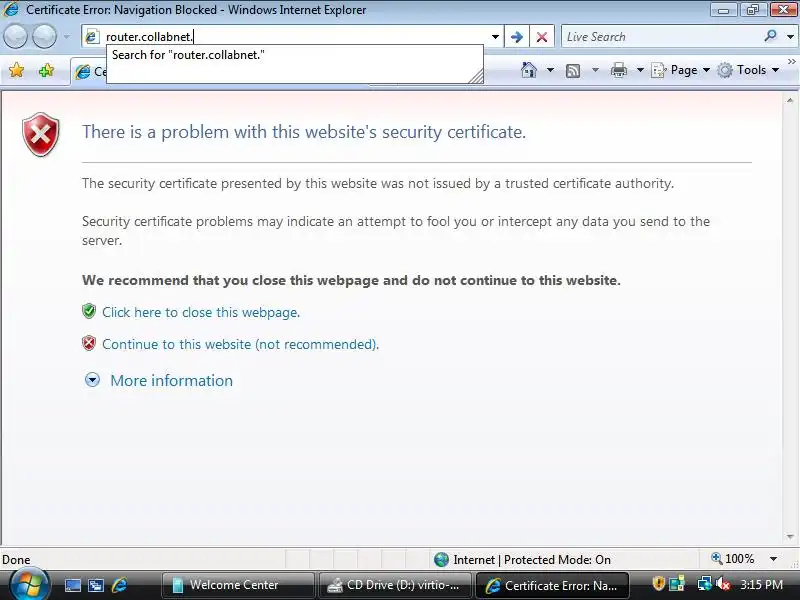Expand the address bar history dropdown

(x=495, y=37)
